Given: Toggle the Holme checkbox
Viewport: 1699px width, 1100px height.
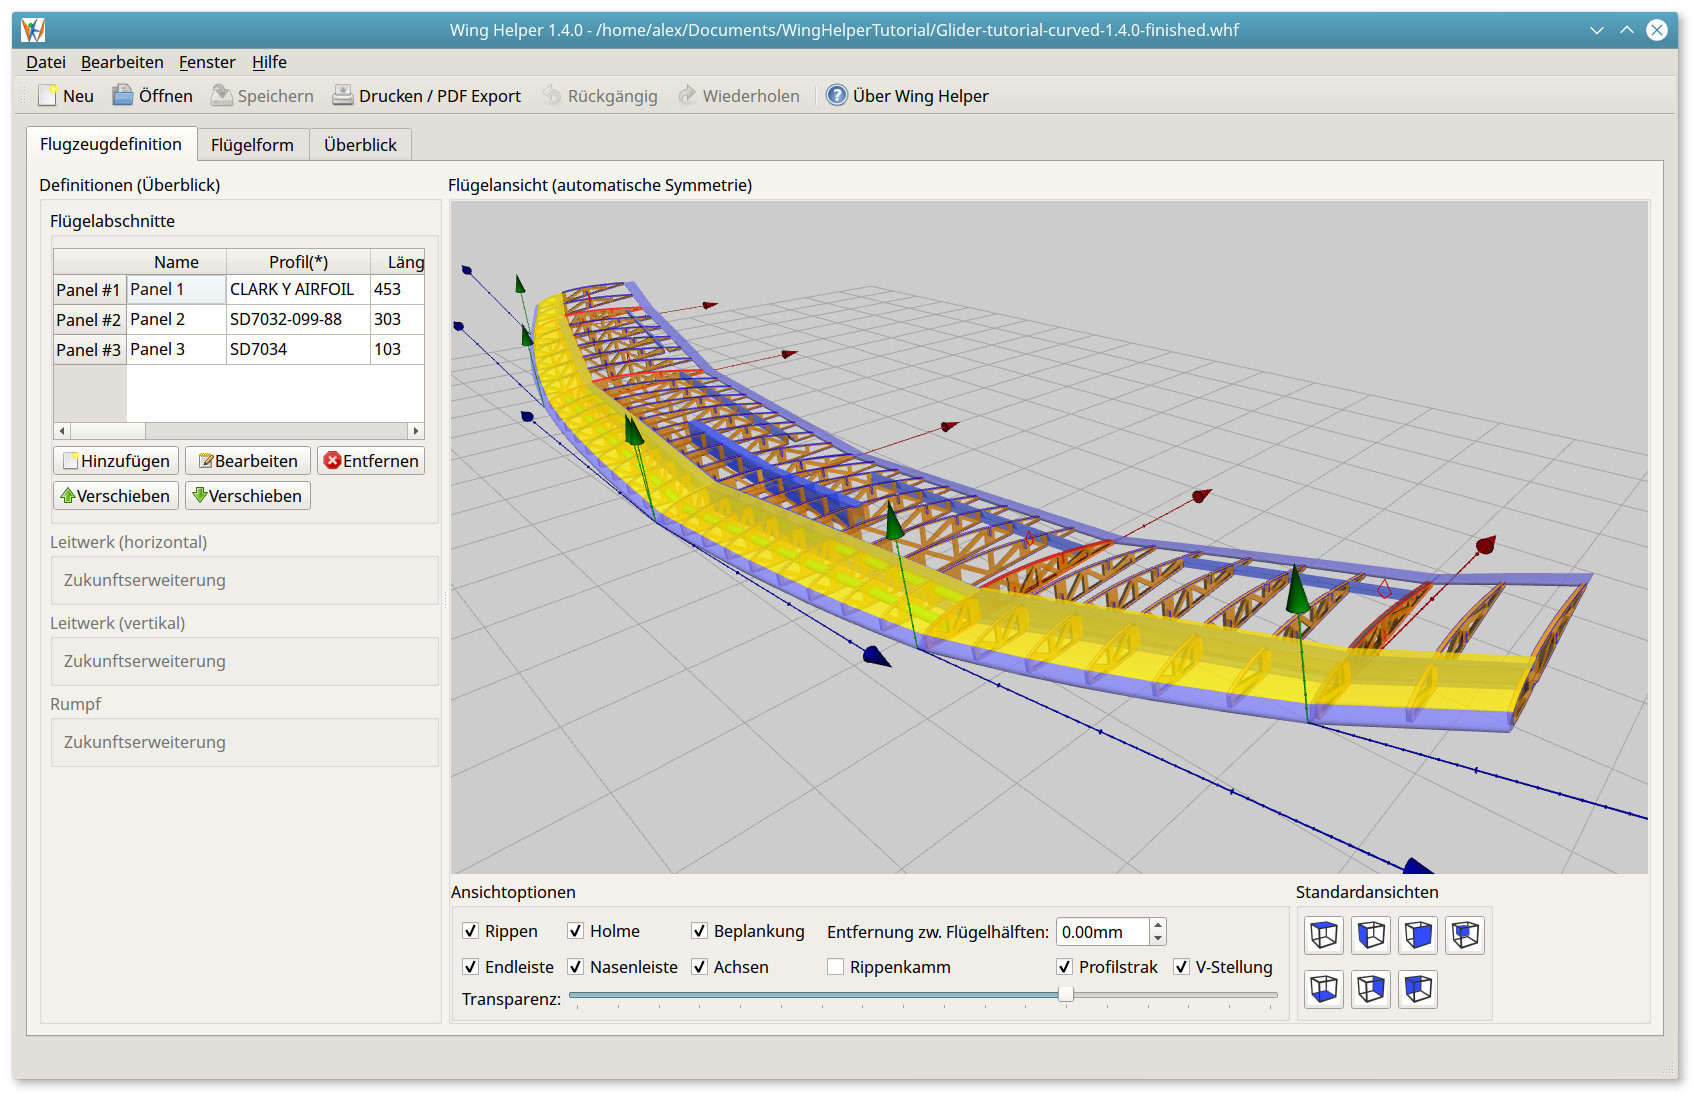Looking at the screenshot, I should [x=575, y=931].
